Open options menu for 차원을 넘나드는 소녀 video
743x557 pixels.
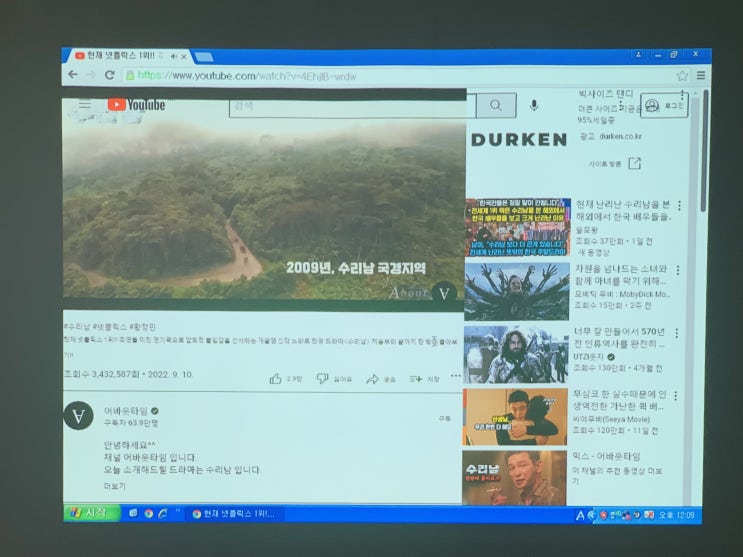coord(678,270)
